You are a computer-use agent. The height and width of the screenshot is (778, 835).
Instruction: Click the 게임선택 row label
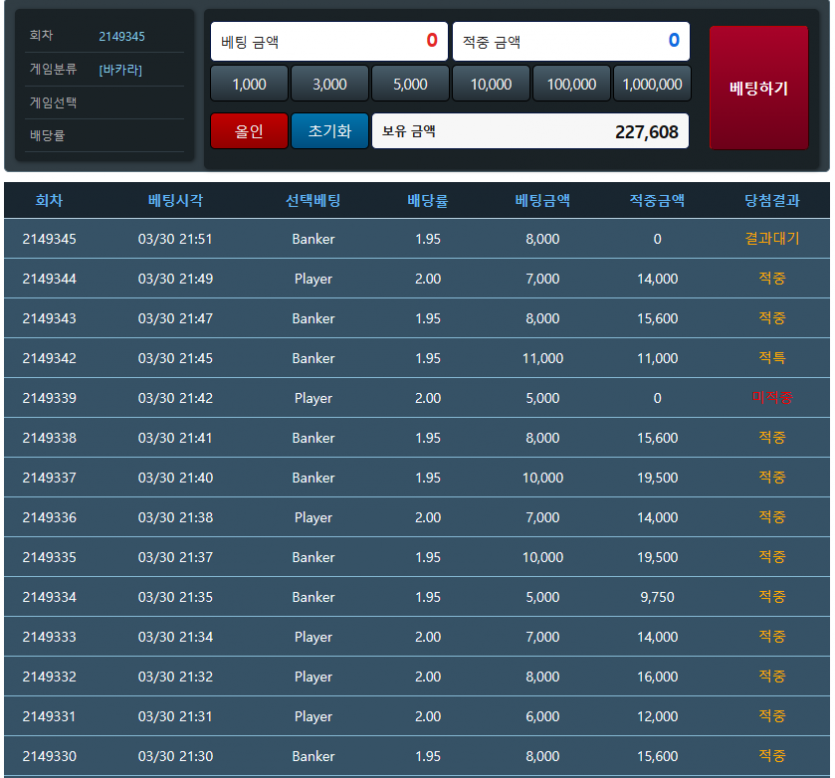pos(53,102)
